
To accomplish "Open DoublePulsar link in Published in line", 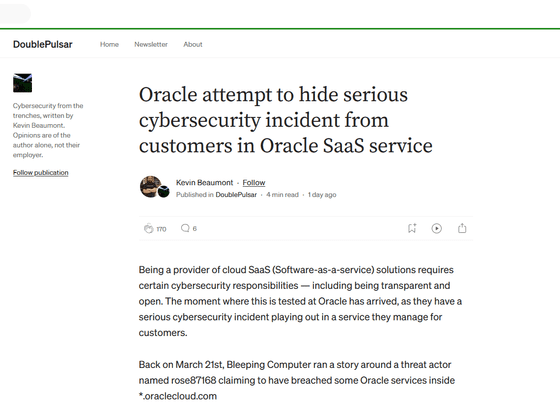I will click(236, 195).
